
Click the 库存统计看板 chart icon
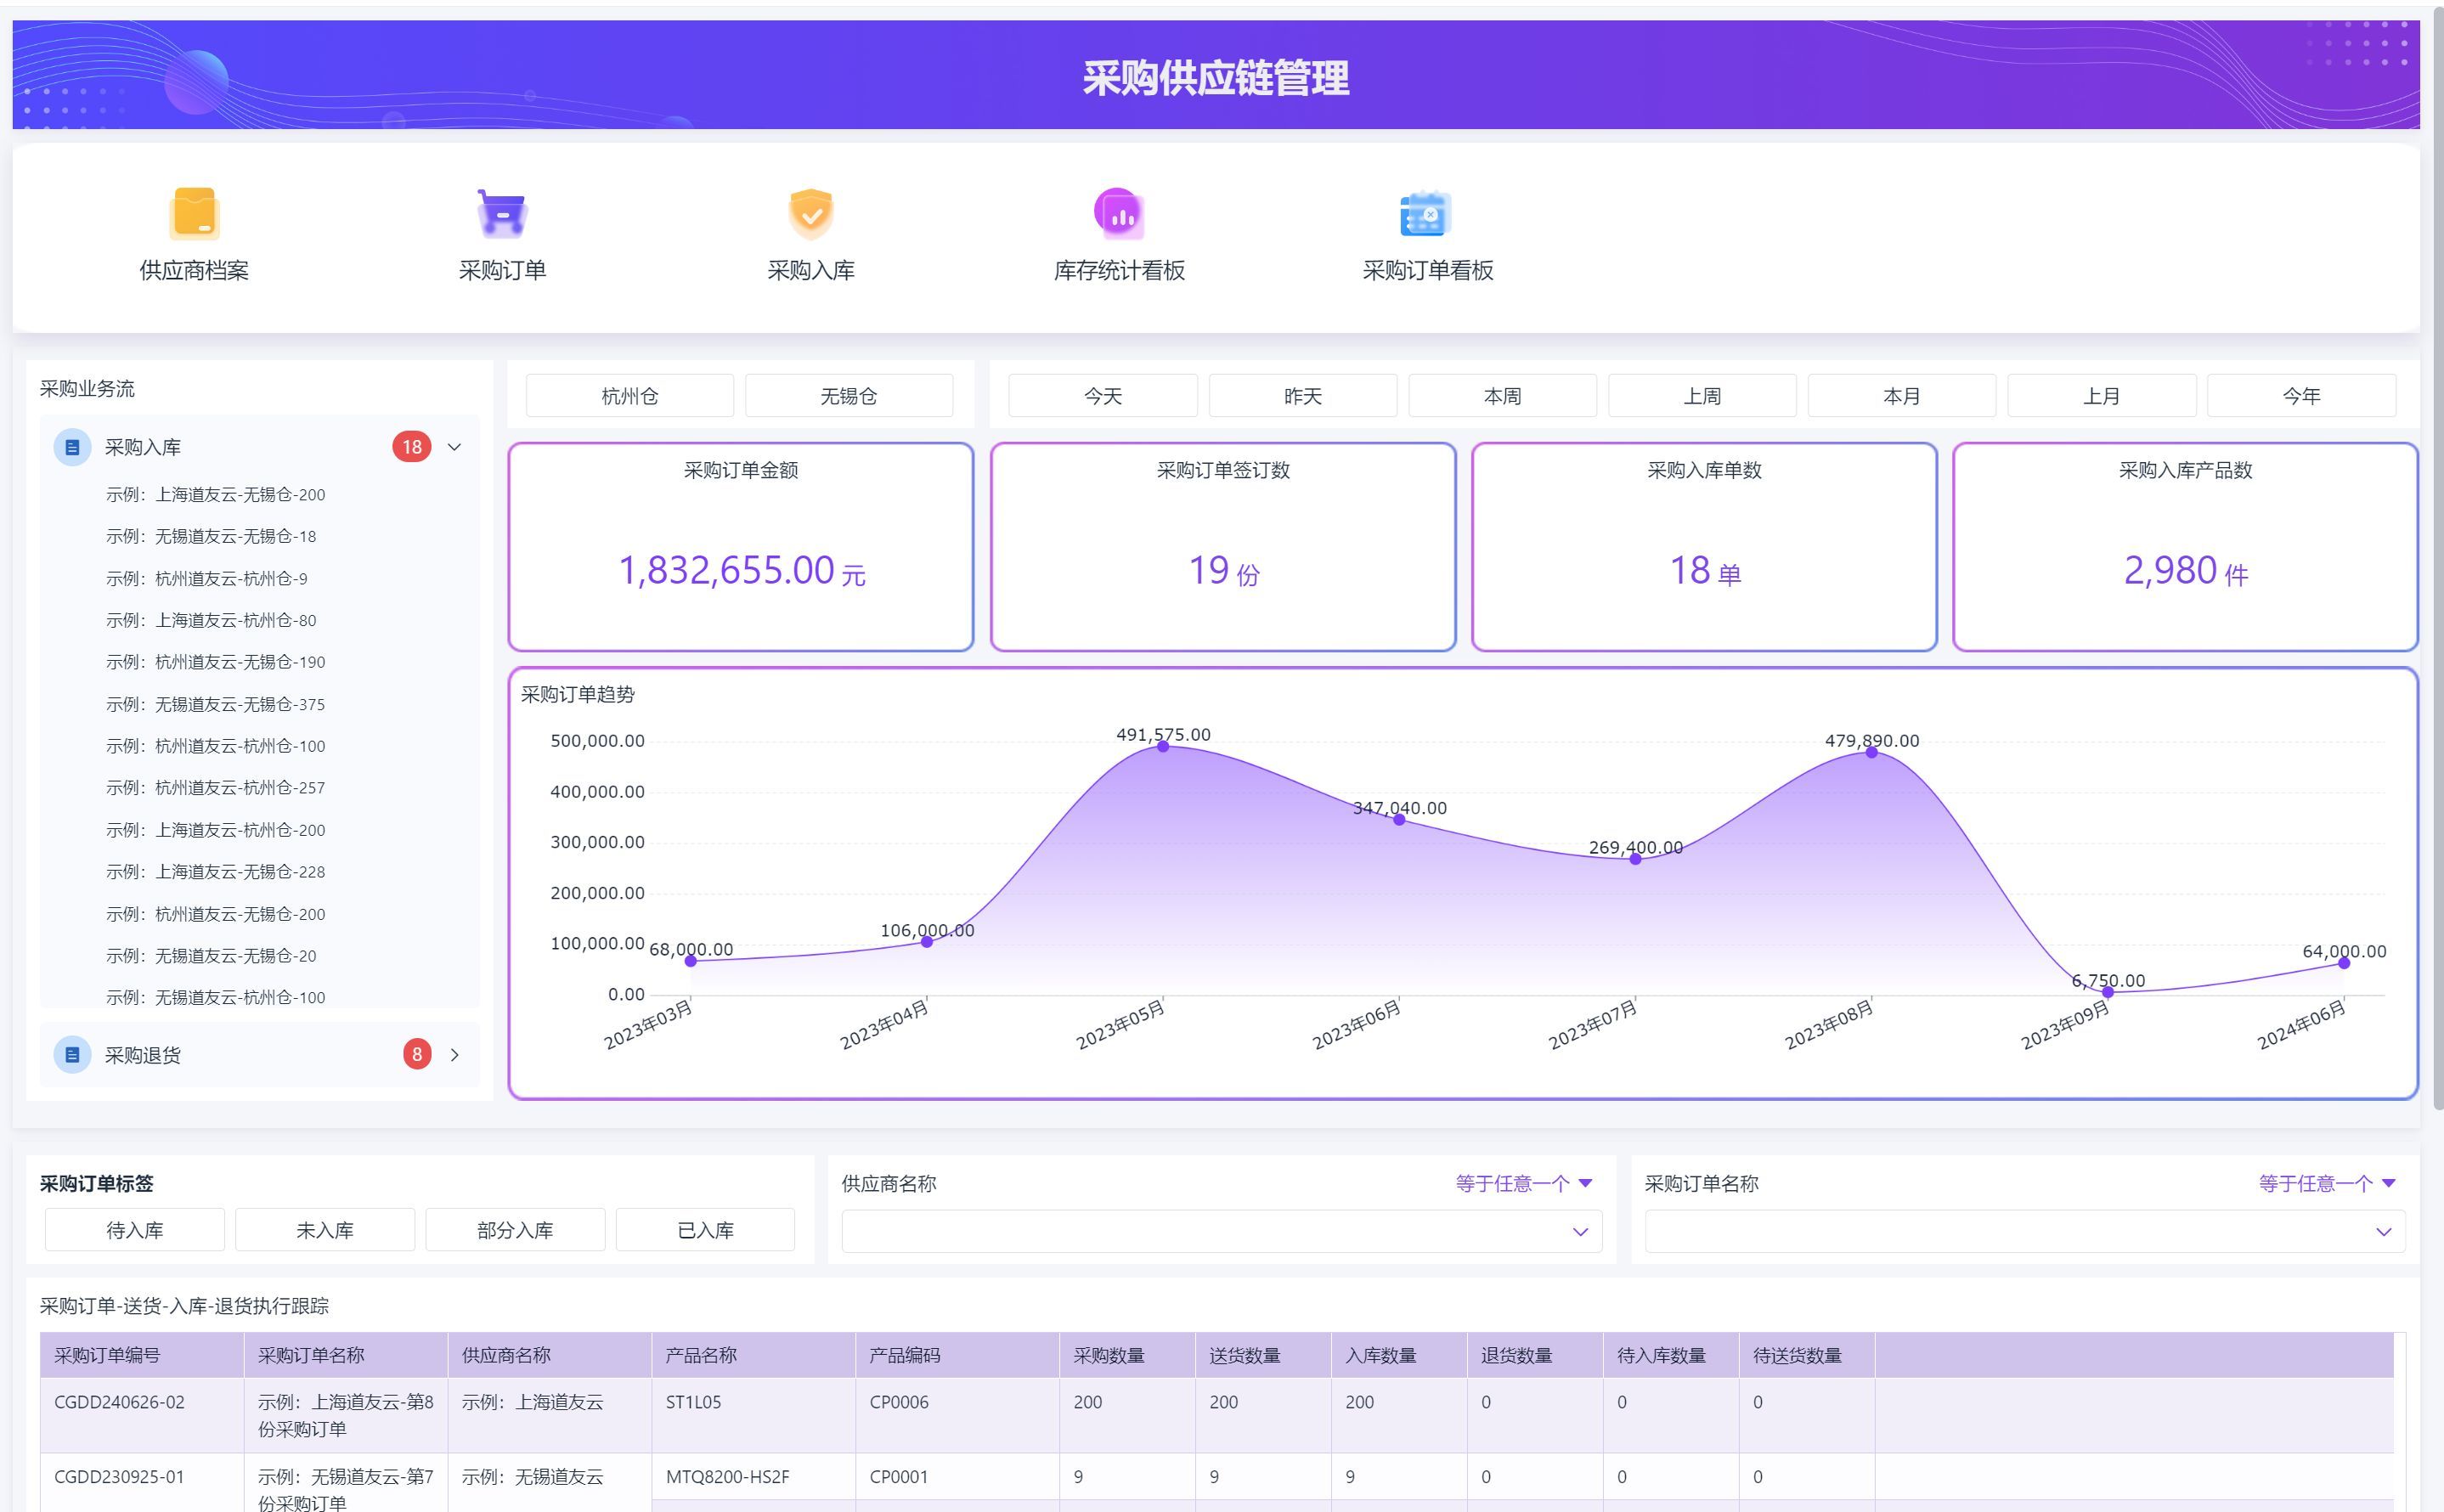pyautogui.click(x=1118, y=213)
